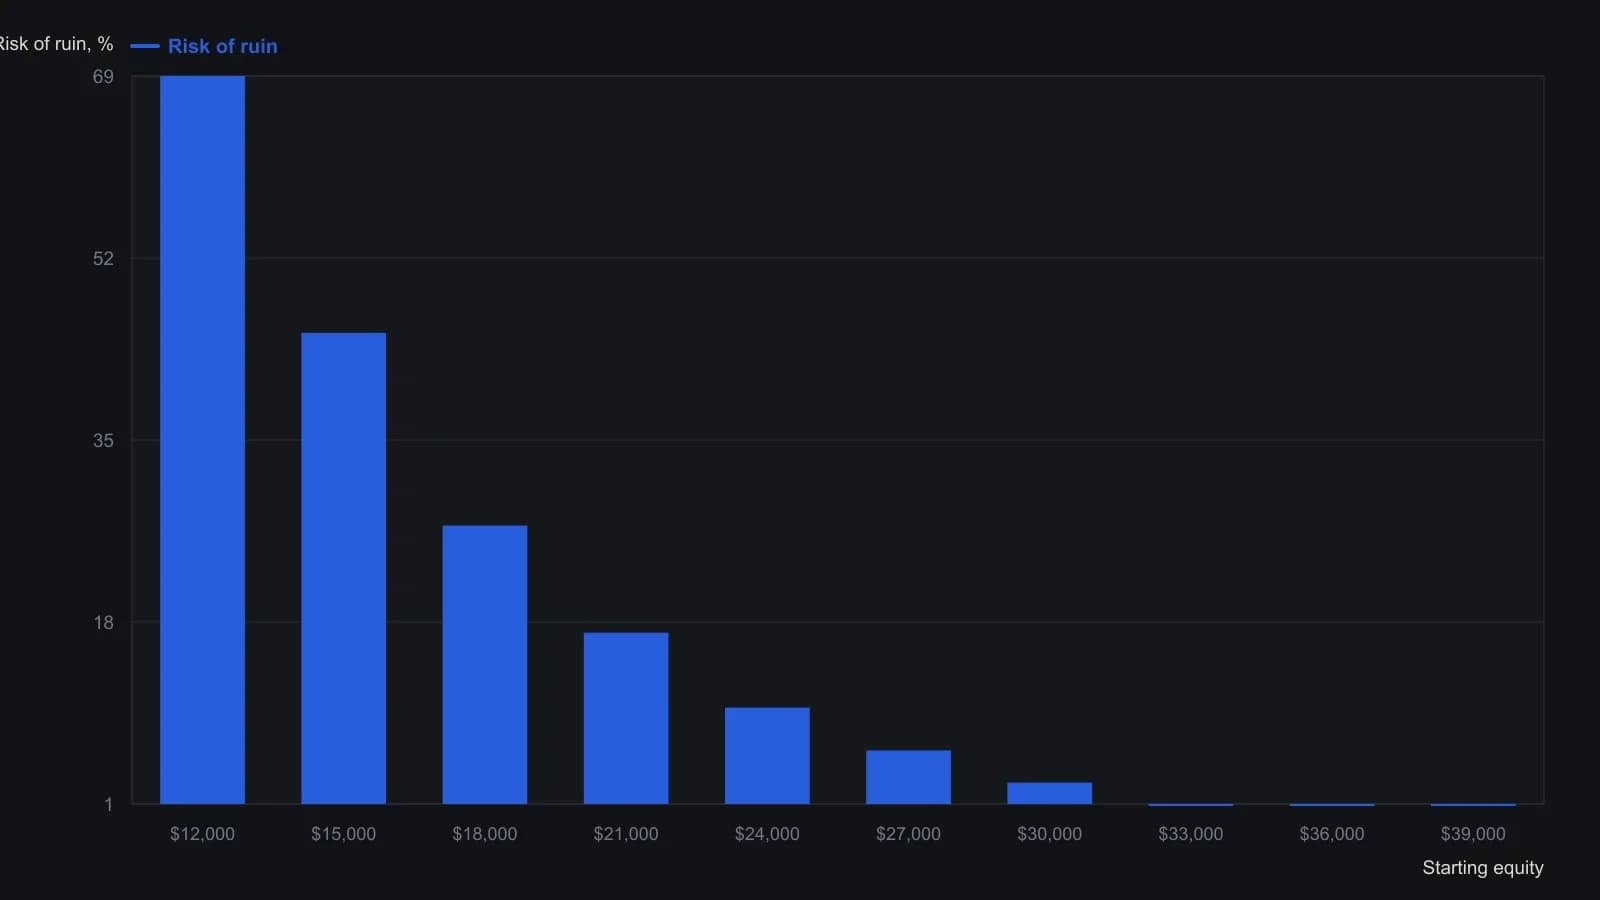Image resolution: width=1600 pixels, height=900 pixels.
Task: Select the small $30,000 bar
Action: (1049, 793)
